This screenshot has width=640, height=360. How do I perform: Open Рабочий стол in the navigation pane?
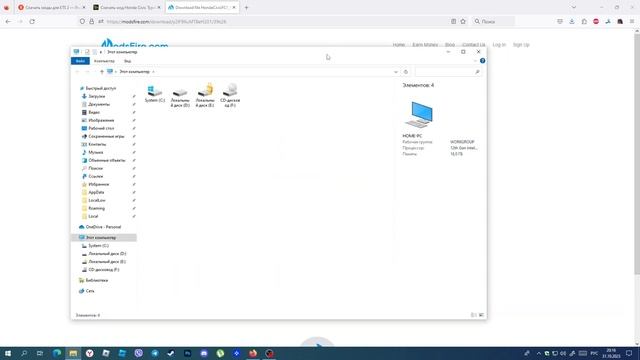coord(100,128)
